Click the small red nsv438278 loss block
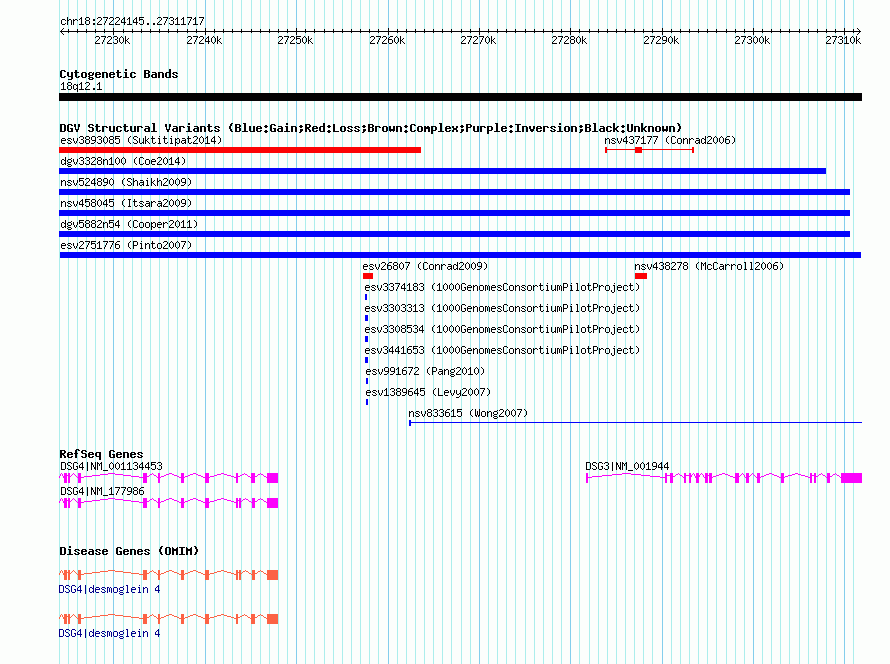This screenshot has width=890, height=664. click(x=641, y=276)
